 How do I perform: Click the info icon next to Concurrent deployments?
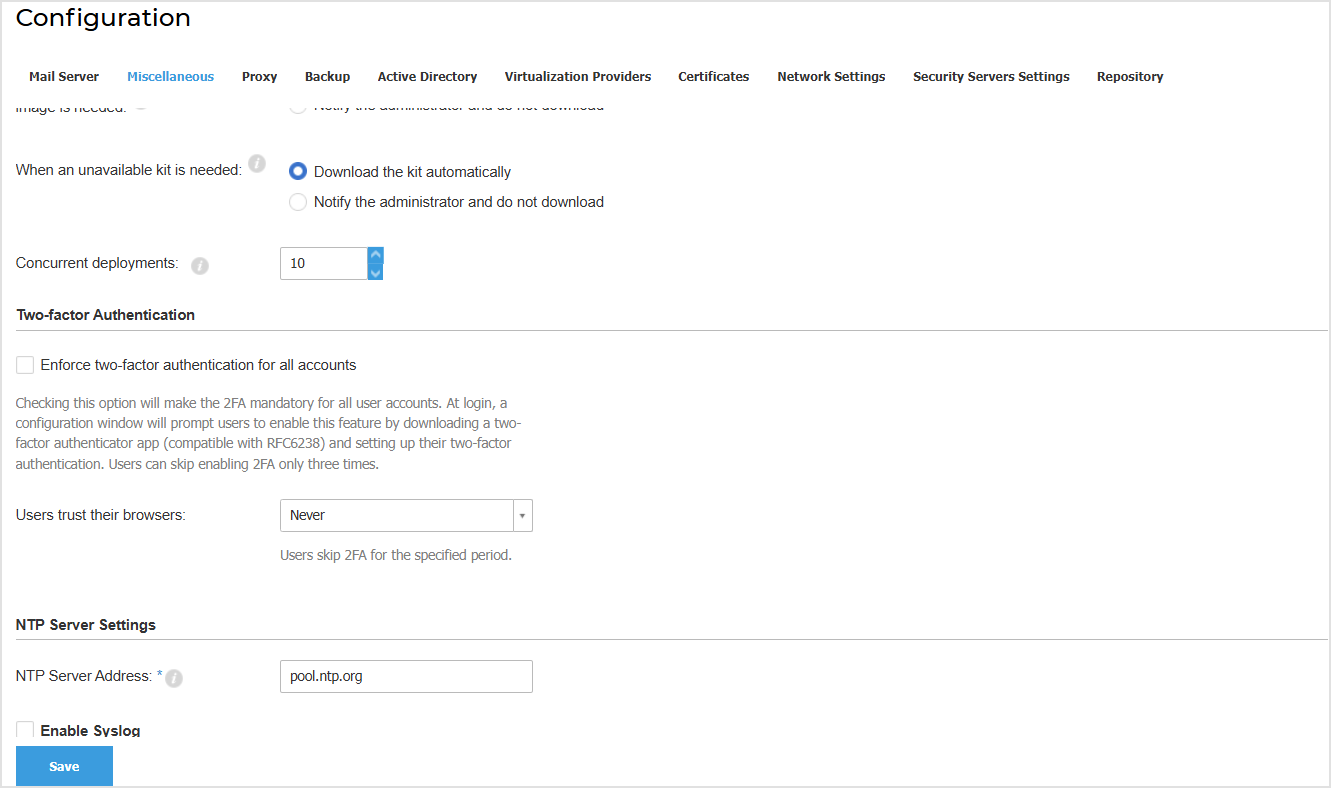tap(200, 266)
